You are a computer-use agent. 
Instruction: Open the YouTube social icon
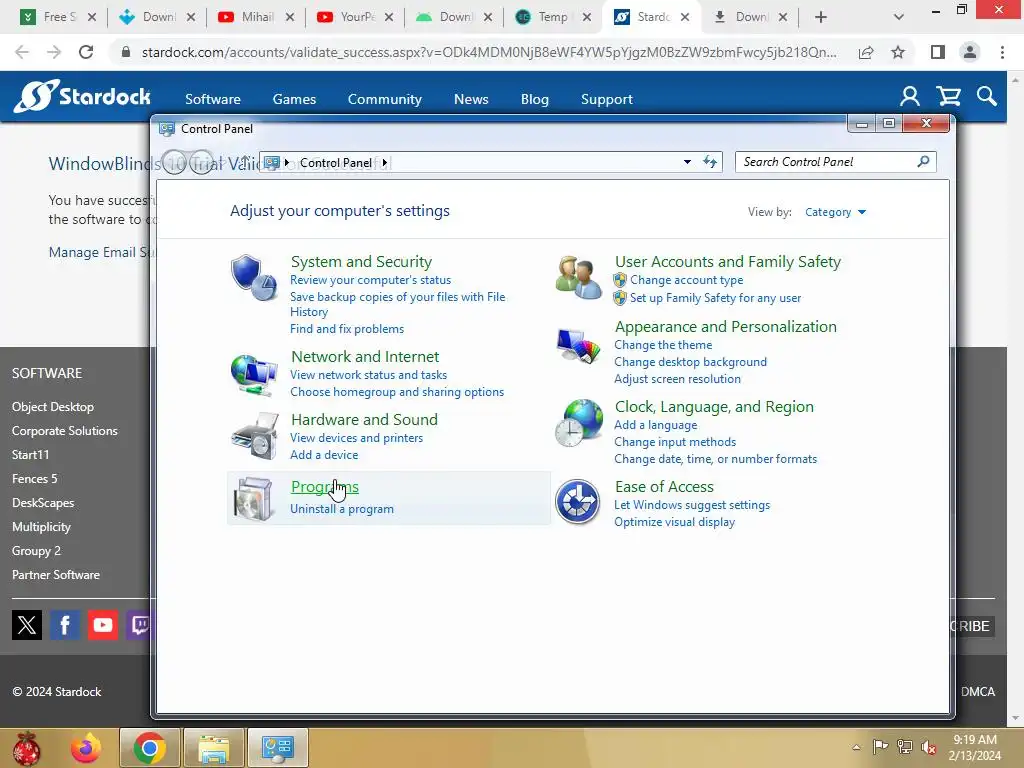coord(103,625)
